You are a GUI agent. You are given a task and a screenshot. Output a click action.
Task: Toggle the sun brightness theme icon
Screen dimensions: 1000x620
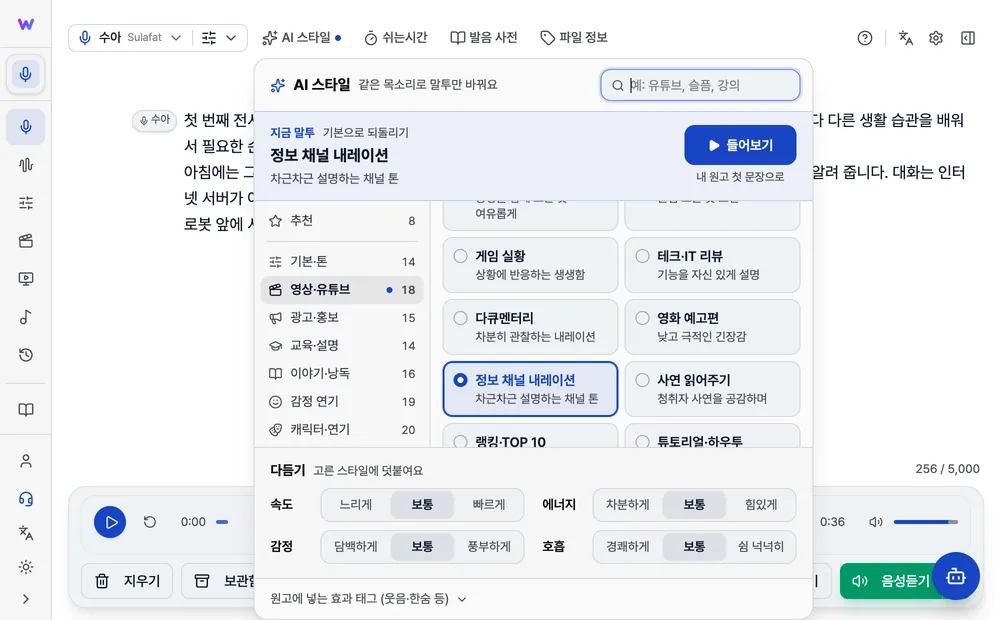(x=26, y=566)
